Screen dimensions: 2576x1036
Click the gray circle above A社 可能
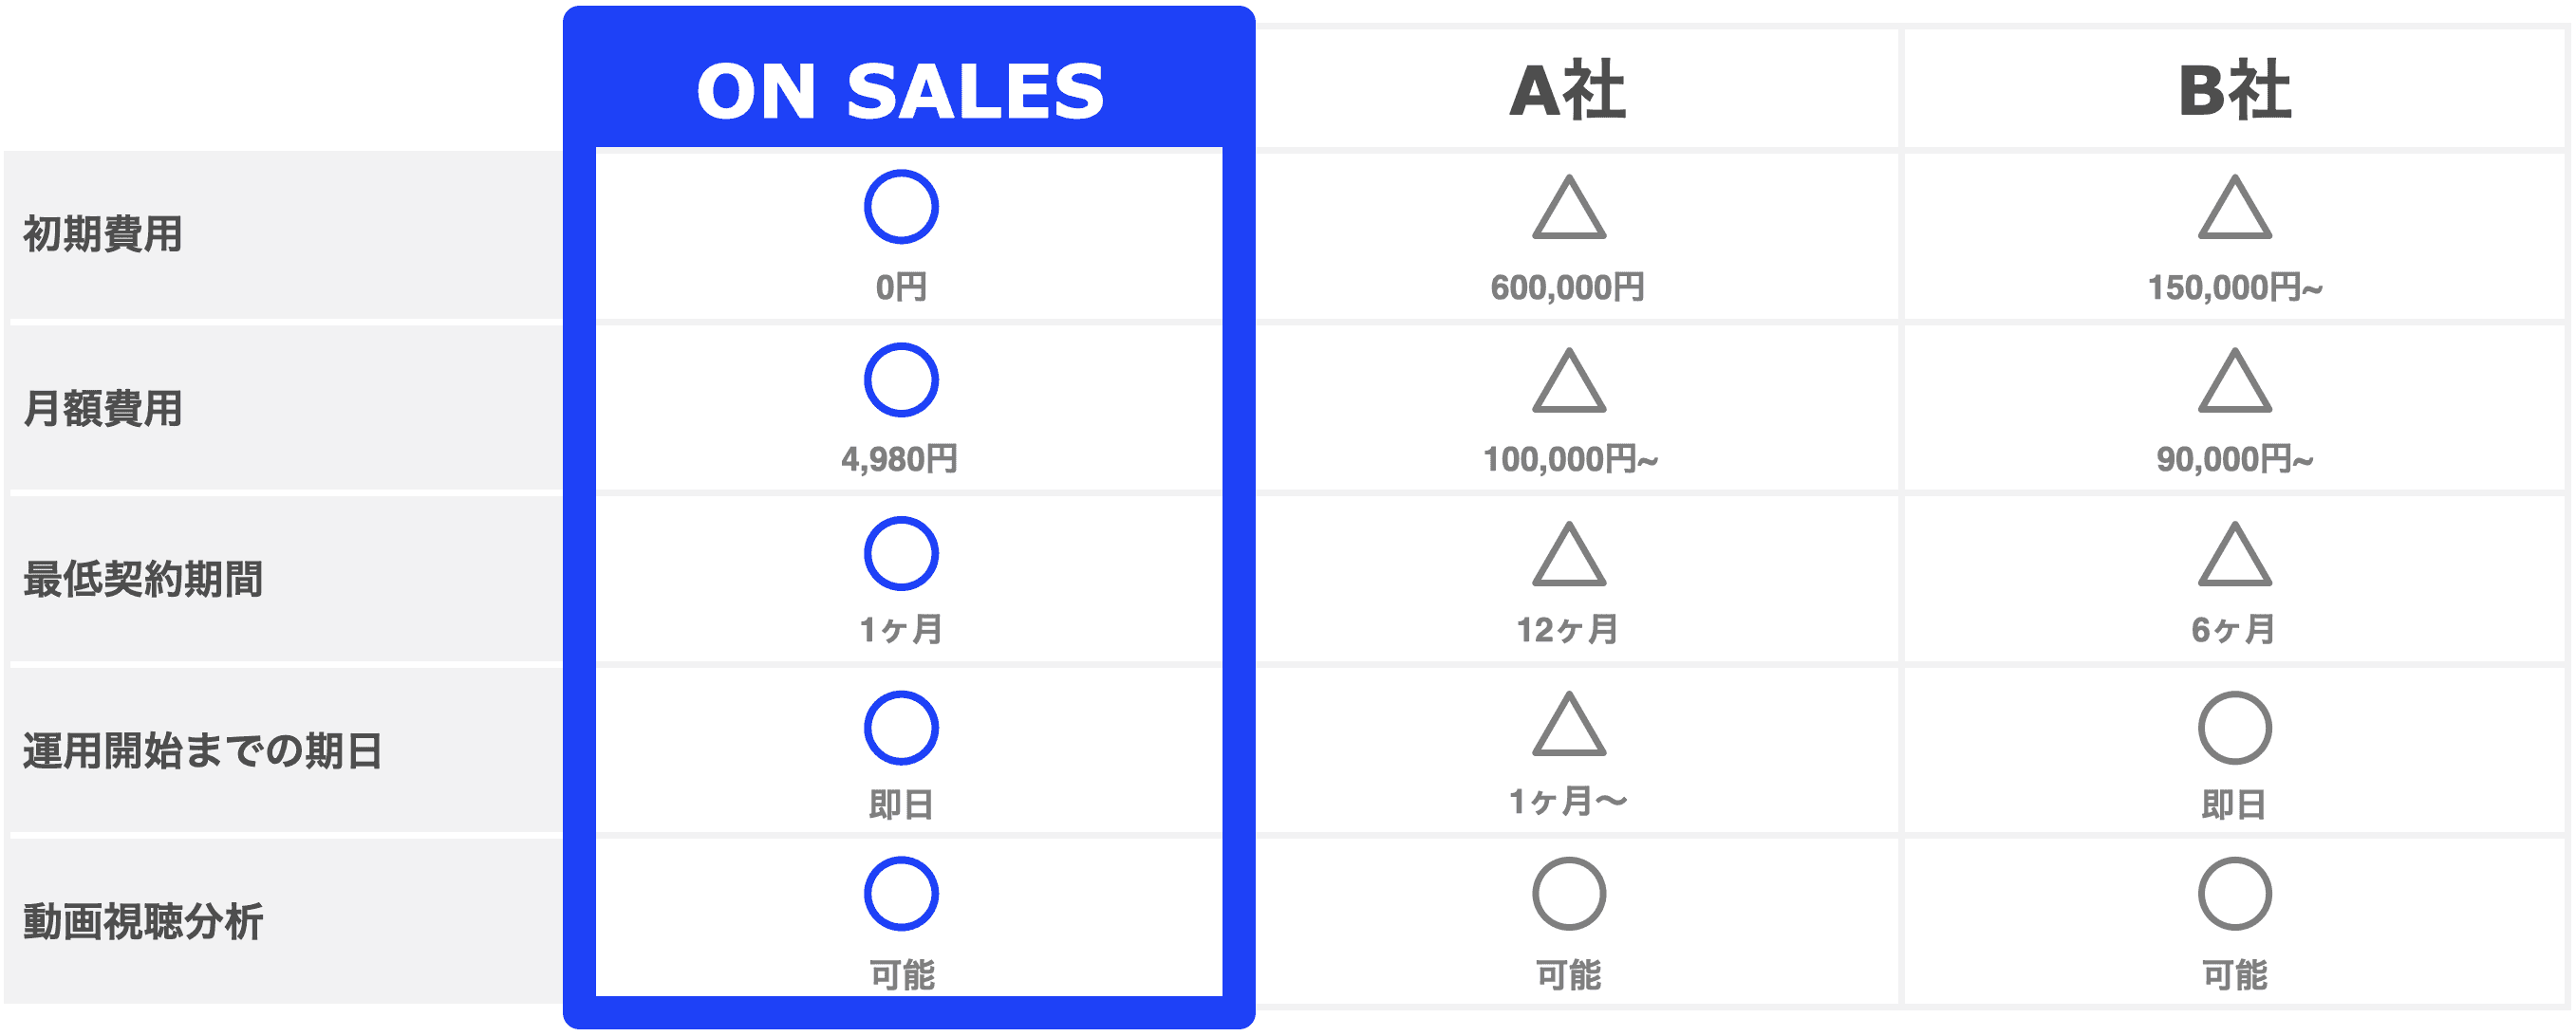point(1569,894)
